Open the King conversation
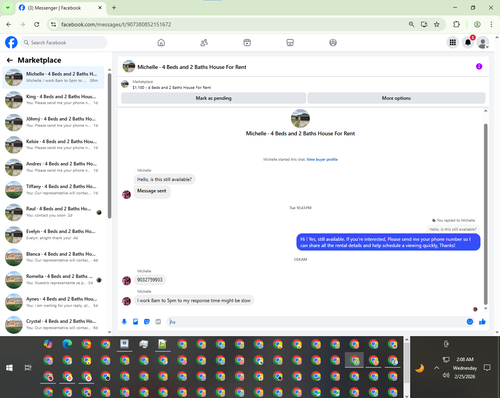This screenshot has width=500, height=398. (x=53, y=100)
